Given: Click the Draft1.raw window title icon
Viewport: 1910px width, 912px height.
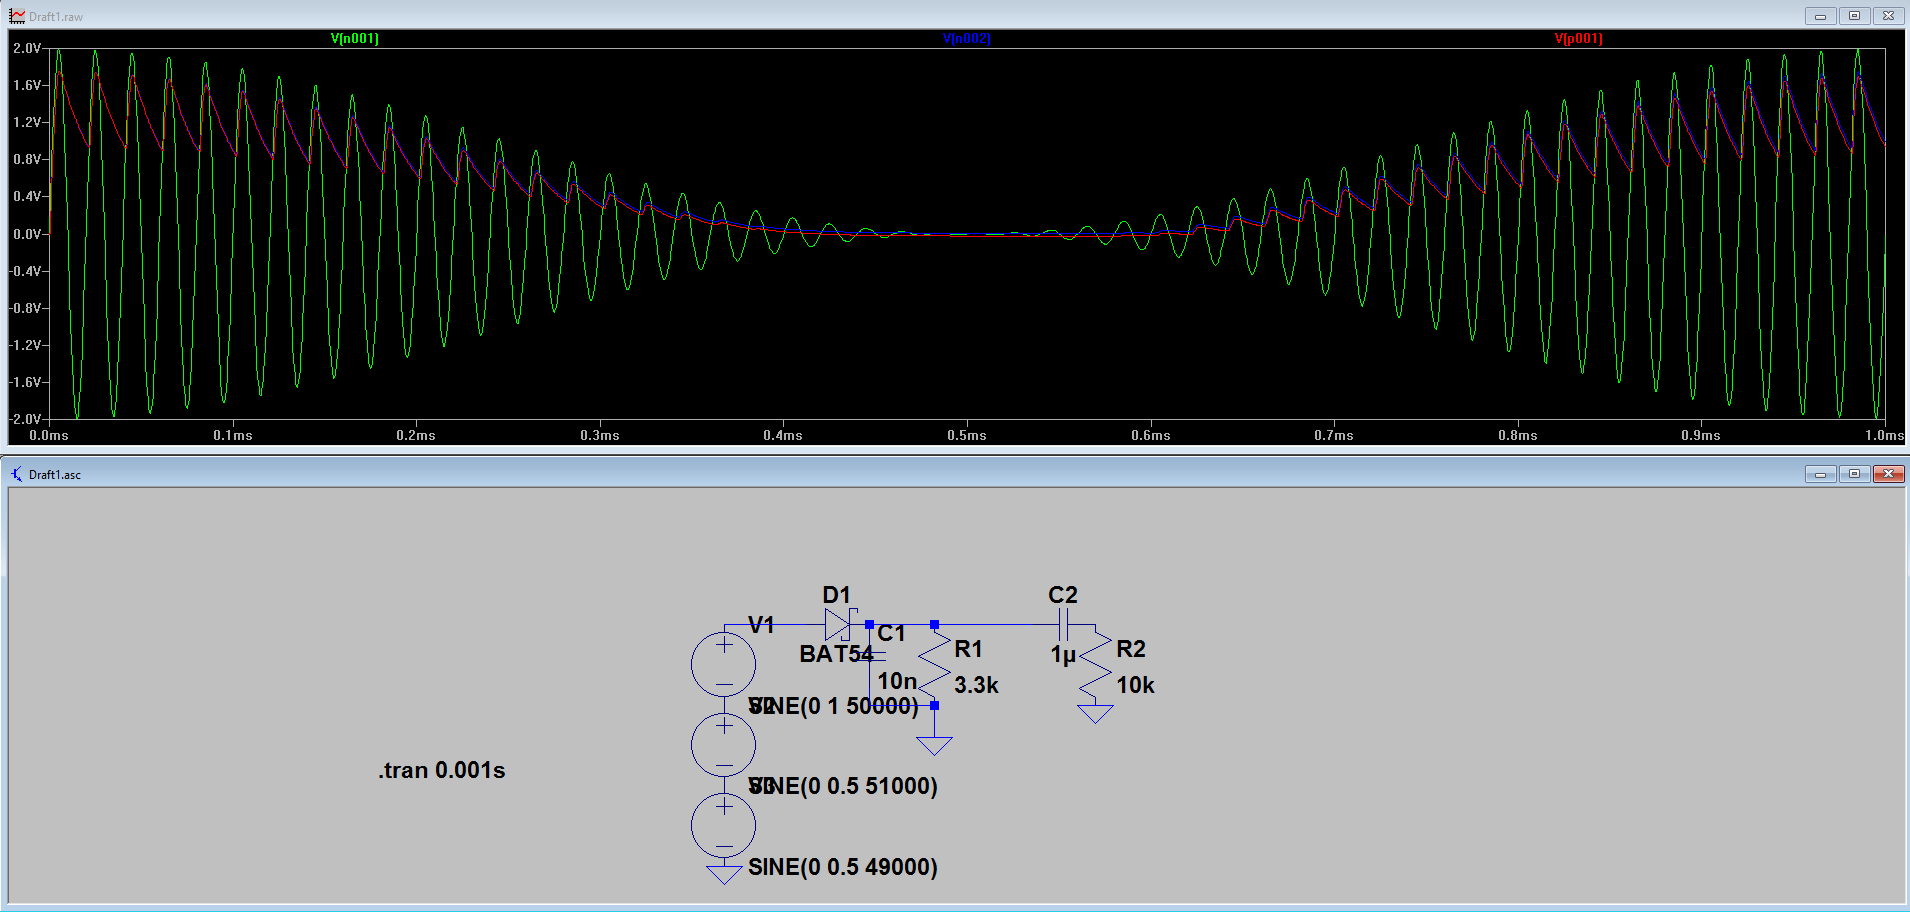Looking at the screenshot, I should [17, 16].
